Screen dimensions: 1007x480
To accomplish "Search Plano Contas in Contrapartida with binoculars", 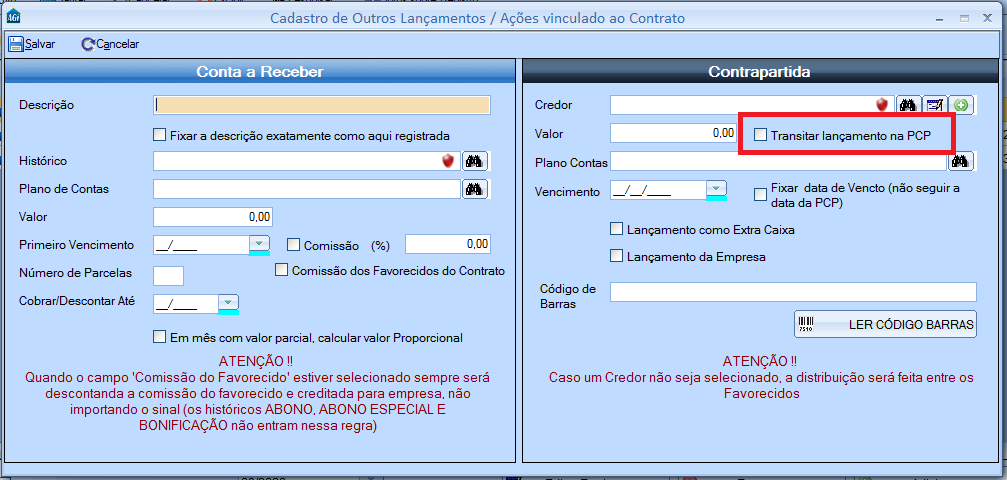I will point(962,161).
